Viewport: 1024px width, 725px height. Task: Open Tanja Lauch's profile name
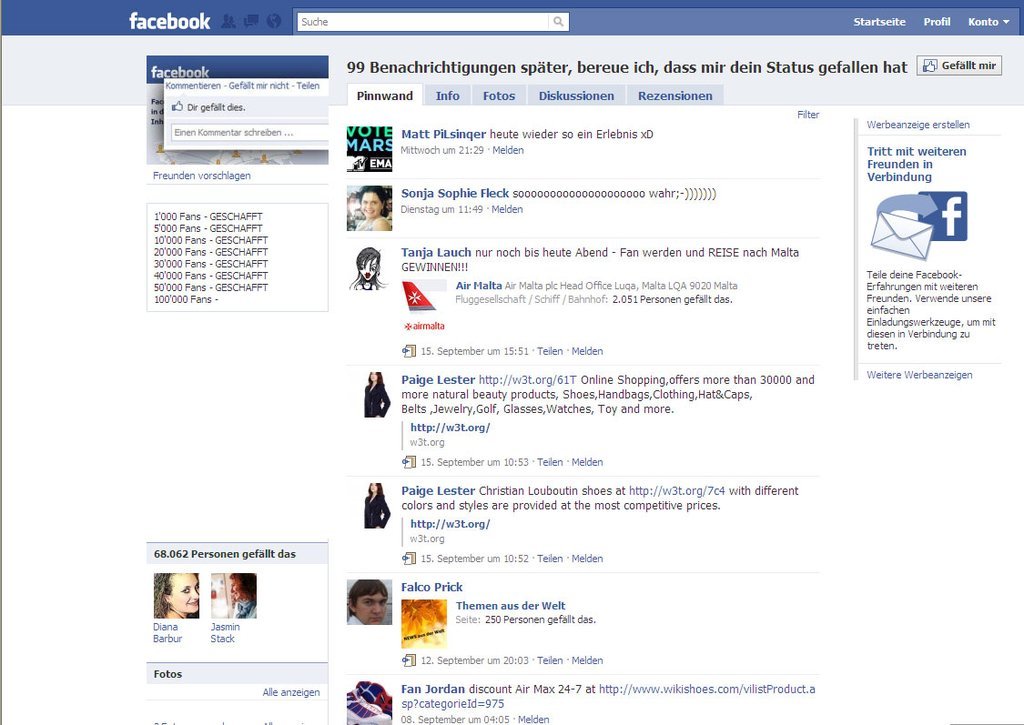pyautogui.click(x=436, y=252)
